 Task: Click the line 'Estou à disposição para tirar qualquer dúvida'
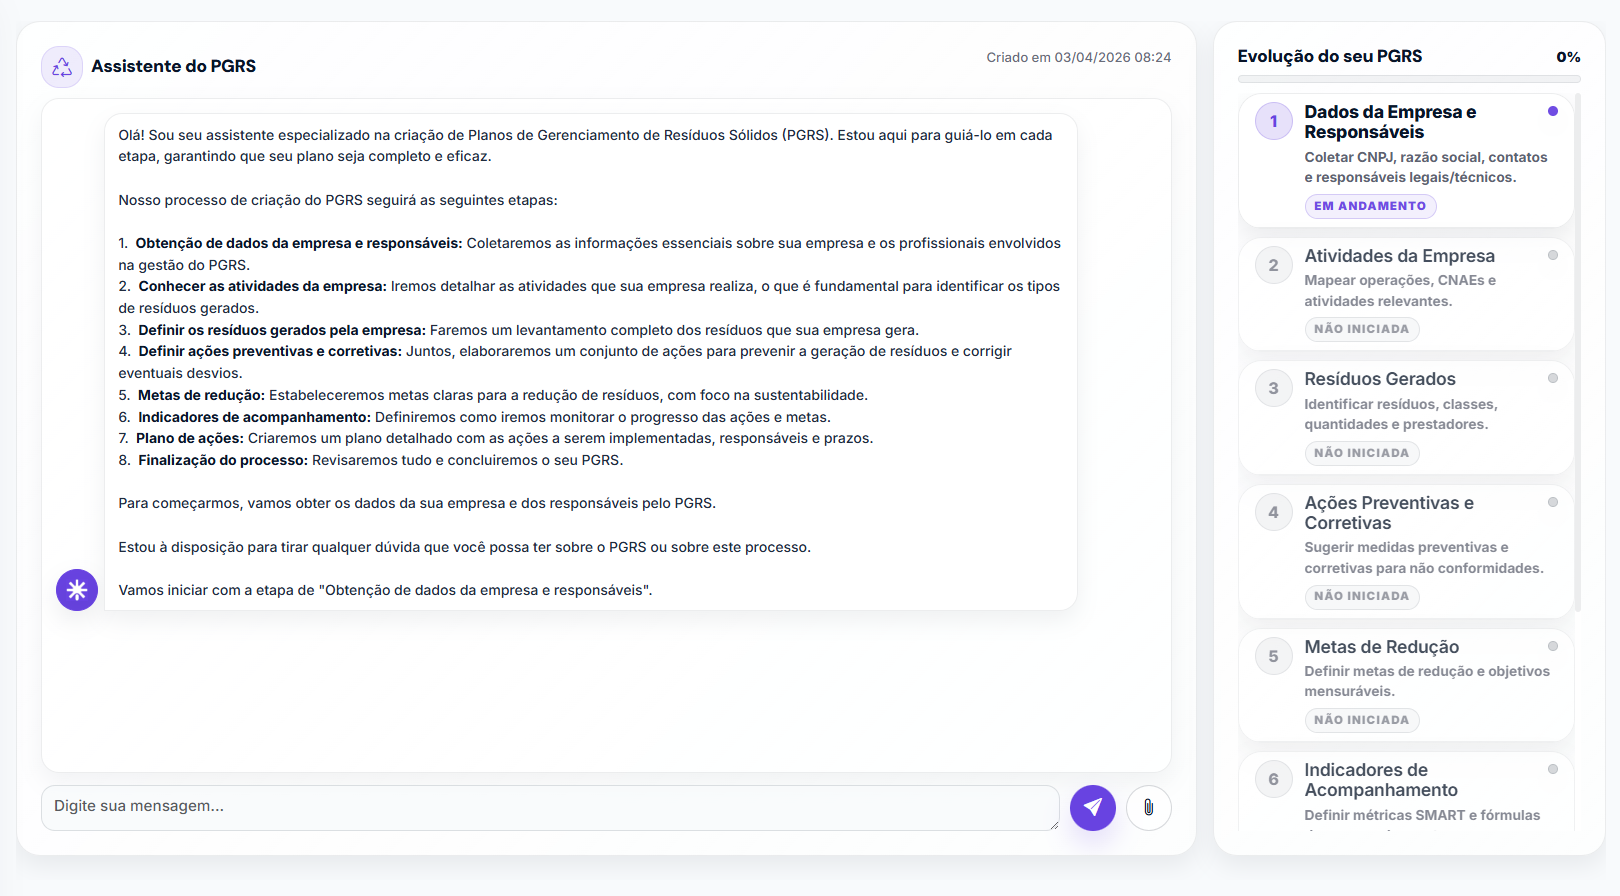464,547
